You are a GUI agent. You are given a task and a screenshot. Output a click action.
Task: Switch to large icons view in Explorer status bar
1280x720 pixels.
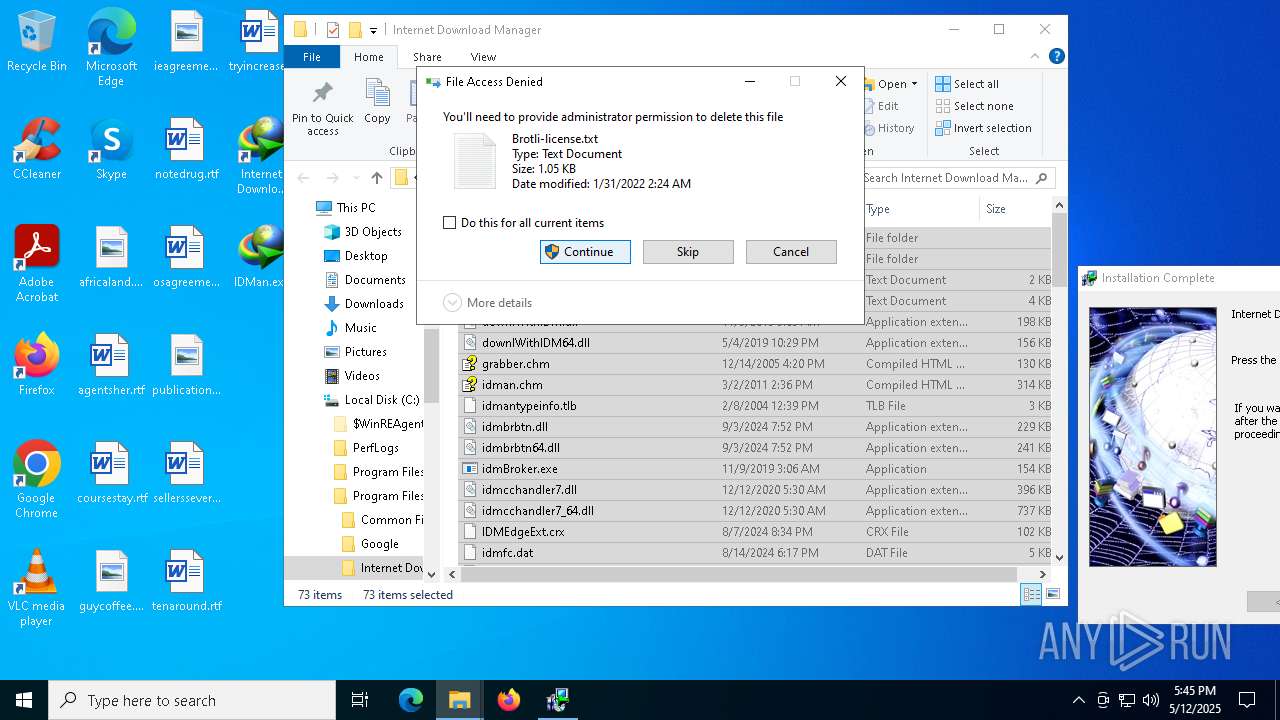[x=1052, y=594]
